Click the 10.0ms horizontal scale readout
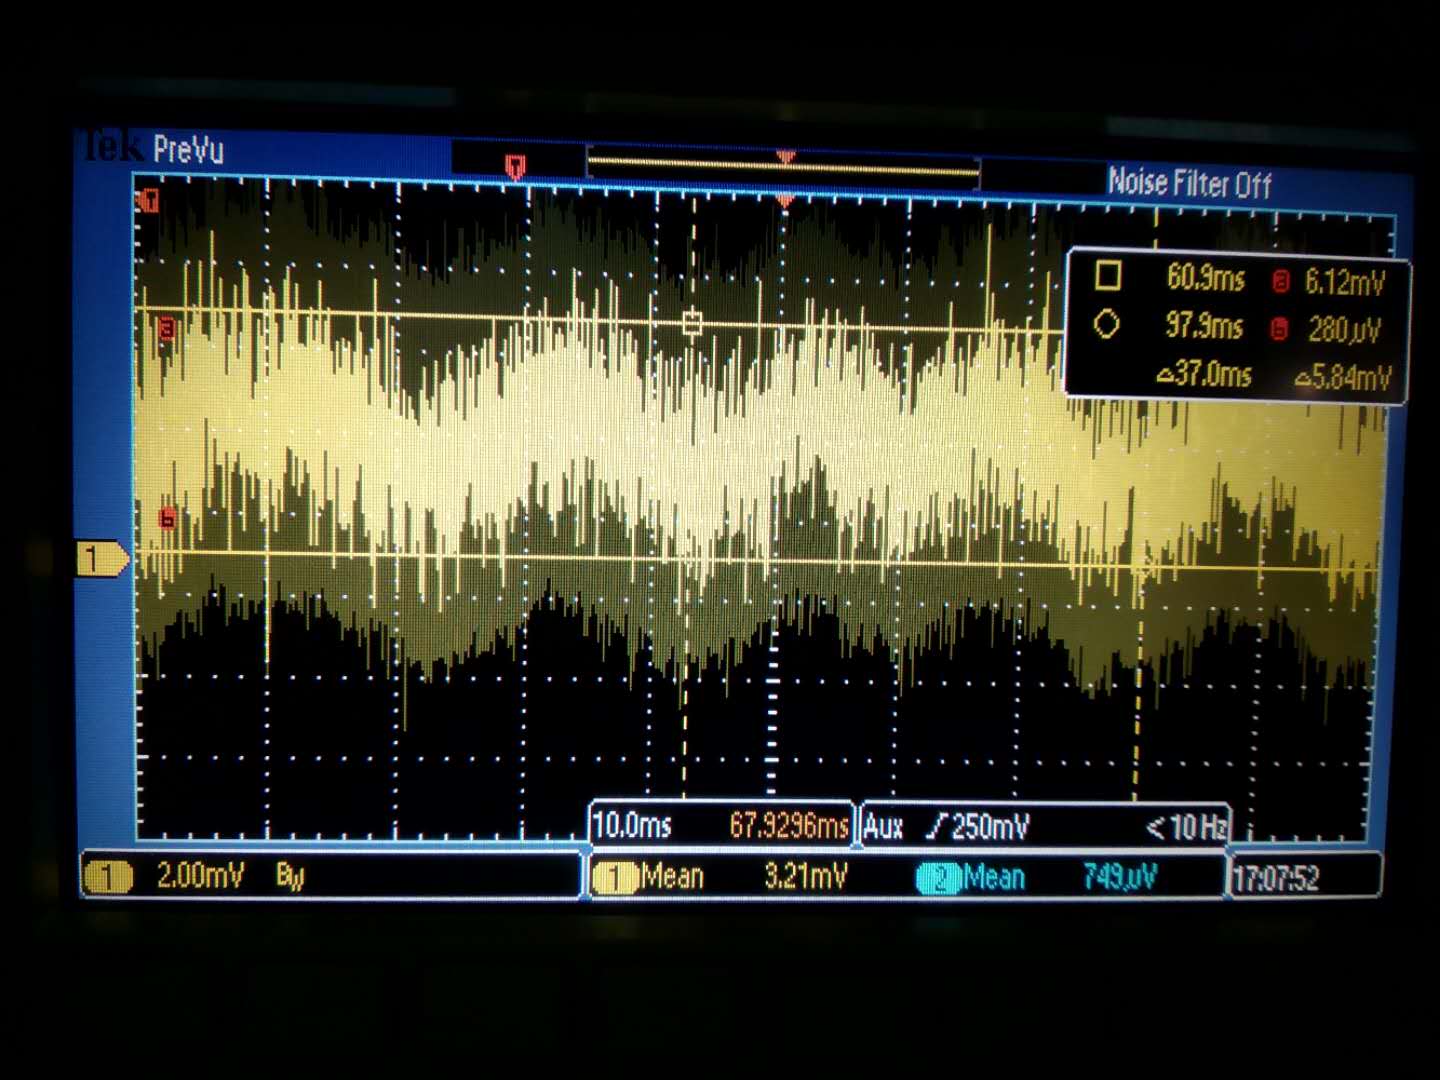The image size is (1440, 1080). 632,826
